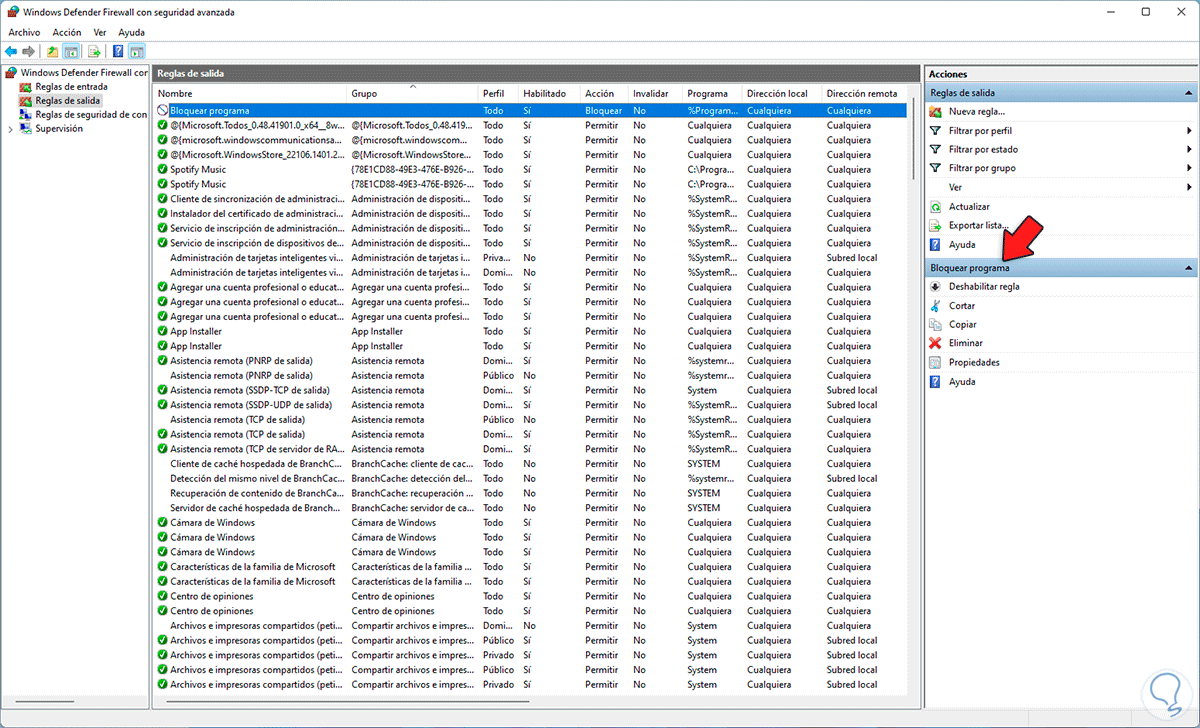Image resolution: width=1200 pixels, height=728 pixels.
Task: Sort by the Nombre column header
Action: (251, 93)
